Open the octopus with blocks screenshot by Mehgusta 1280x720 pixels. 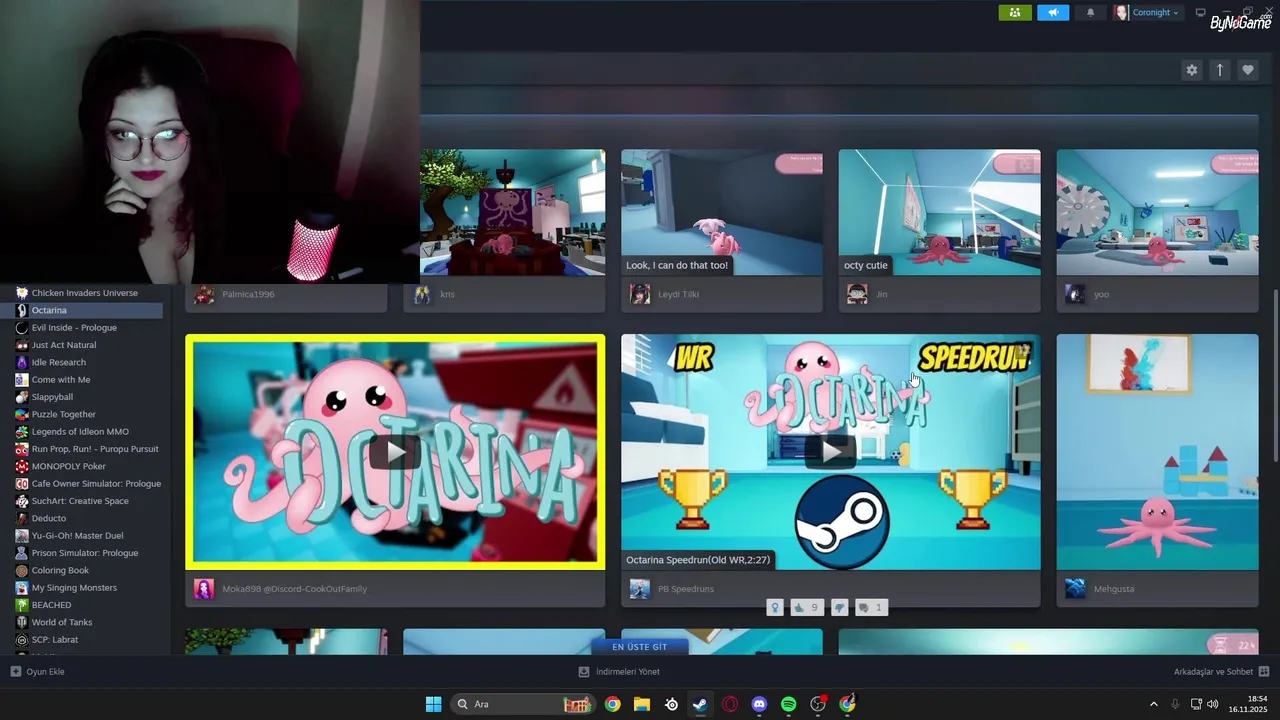pos(1157,452)
